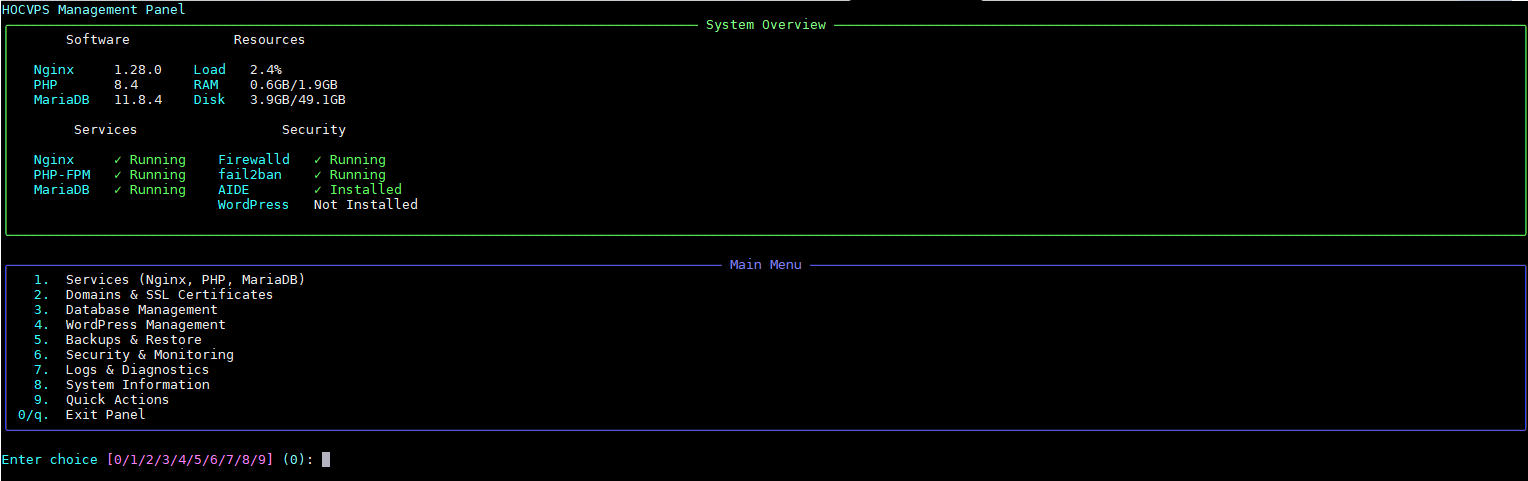This screenshot has width=1528, height=481.
Task: Open Quick Actions menu item
Action: click(117, 400)
